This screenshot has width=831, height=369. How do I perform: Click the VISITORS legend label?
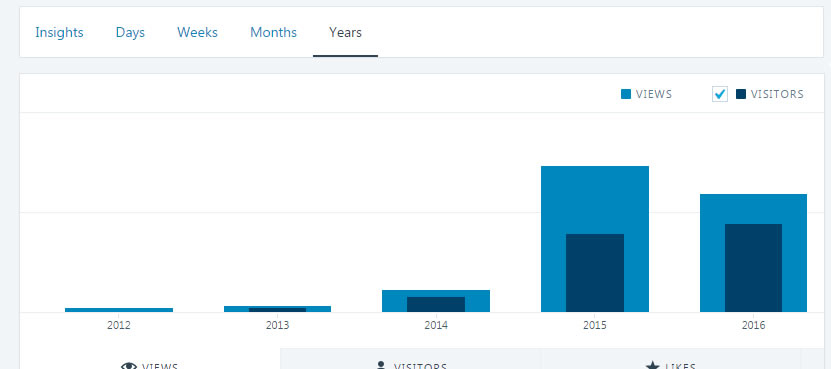(x=777, y=94)
